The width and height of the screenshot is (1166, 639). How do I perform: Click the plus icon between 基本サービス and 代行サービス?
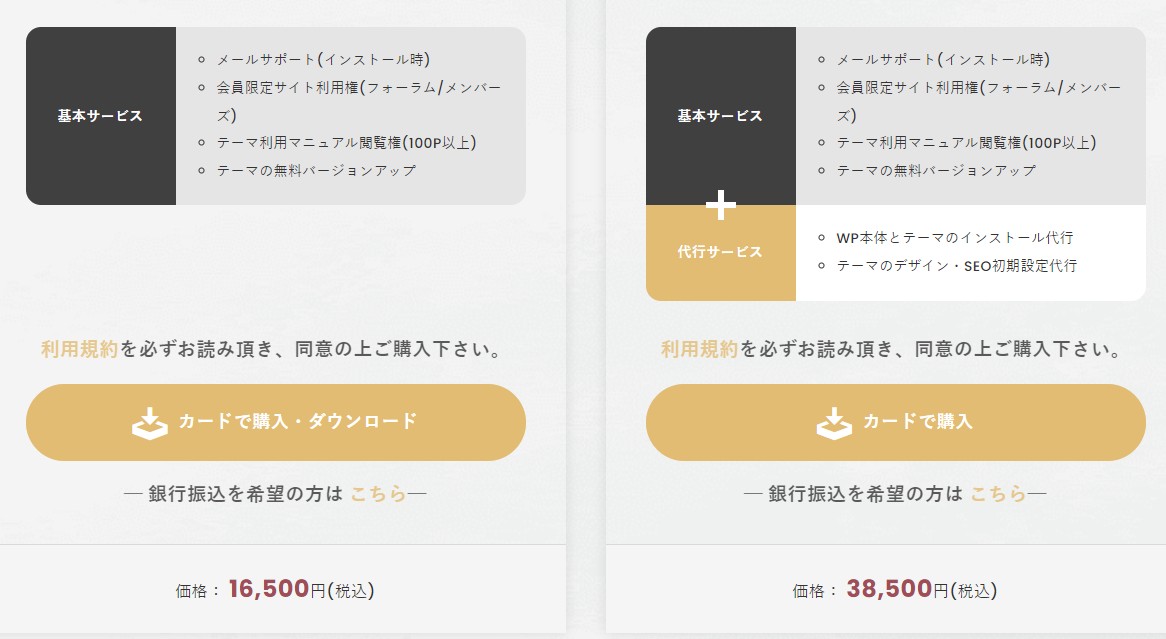point(720,204)
